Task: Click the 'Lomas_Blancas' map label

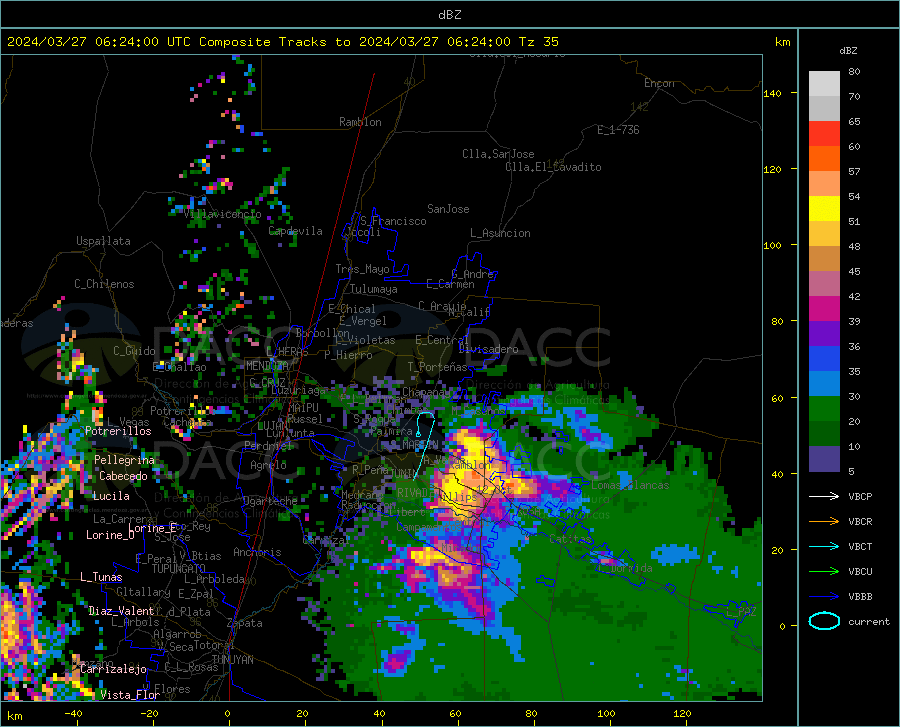Action: point(630,485)
